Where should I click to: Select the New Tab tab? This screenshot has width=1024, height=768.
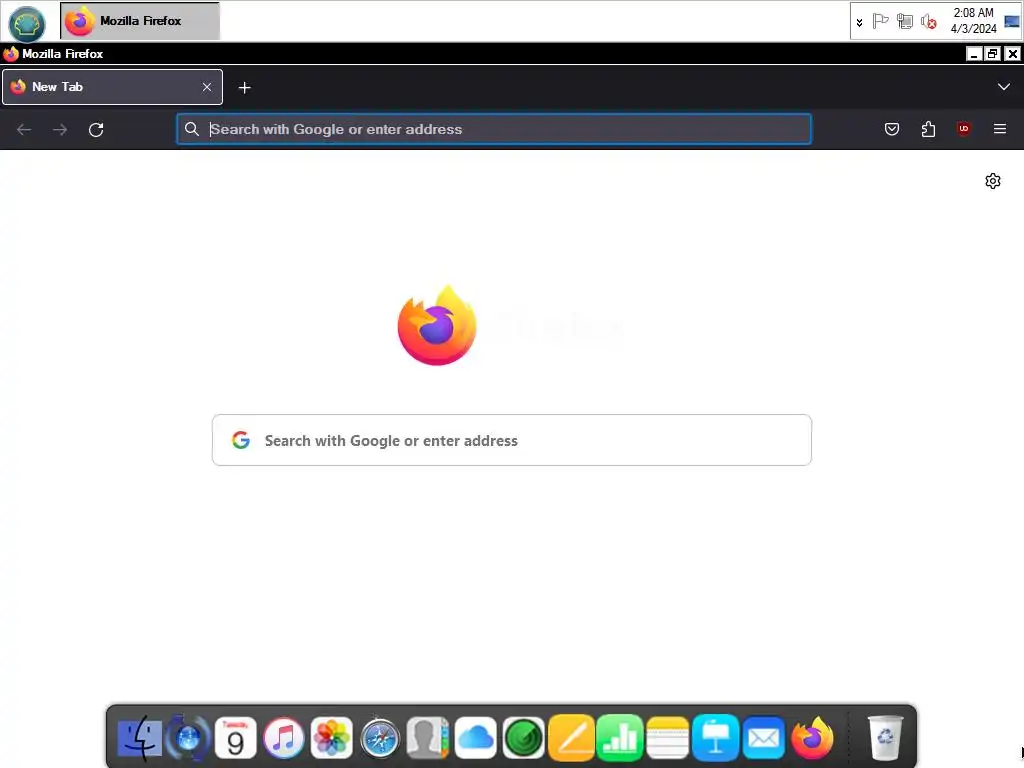tap(112, 87)
